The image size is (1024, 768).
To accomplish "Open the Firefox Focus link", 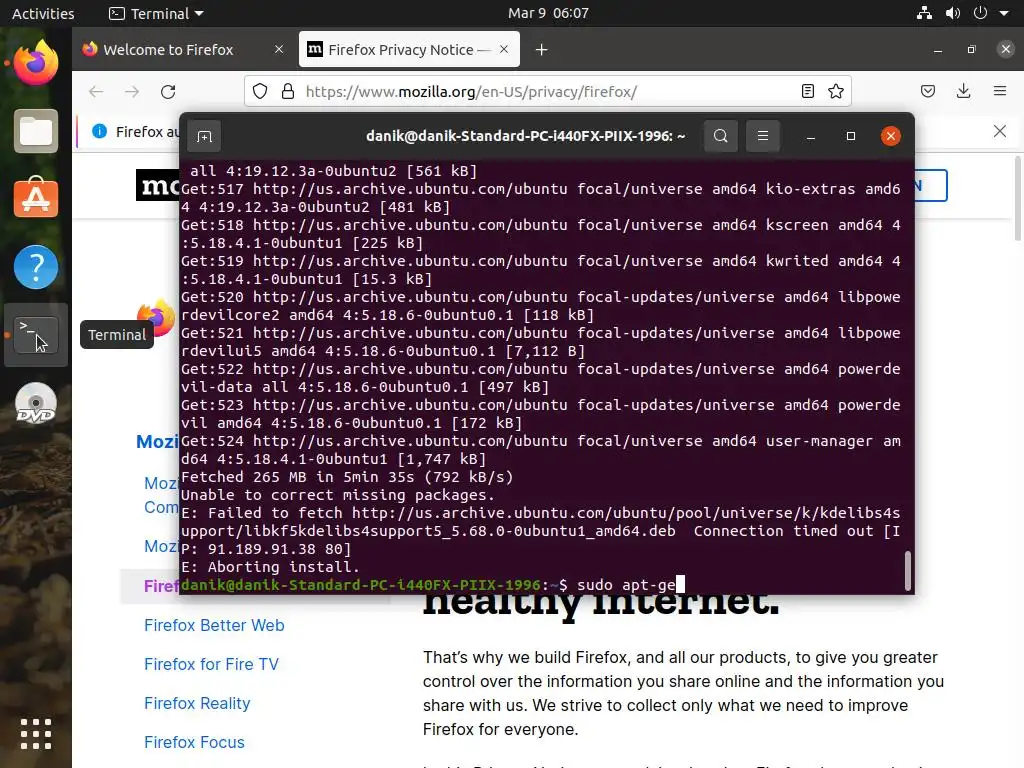I will [194, 743].
